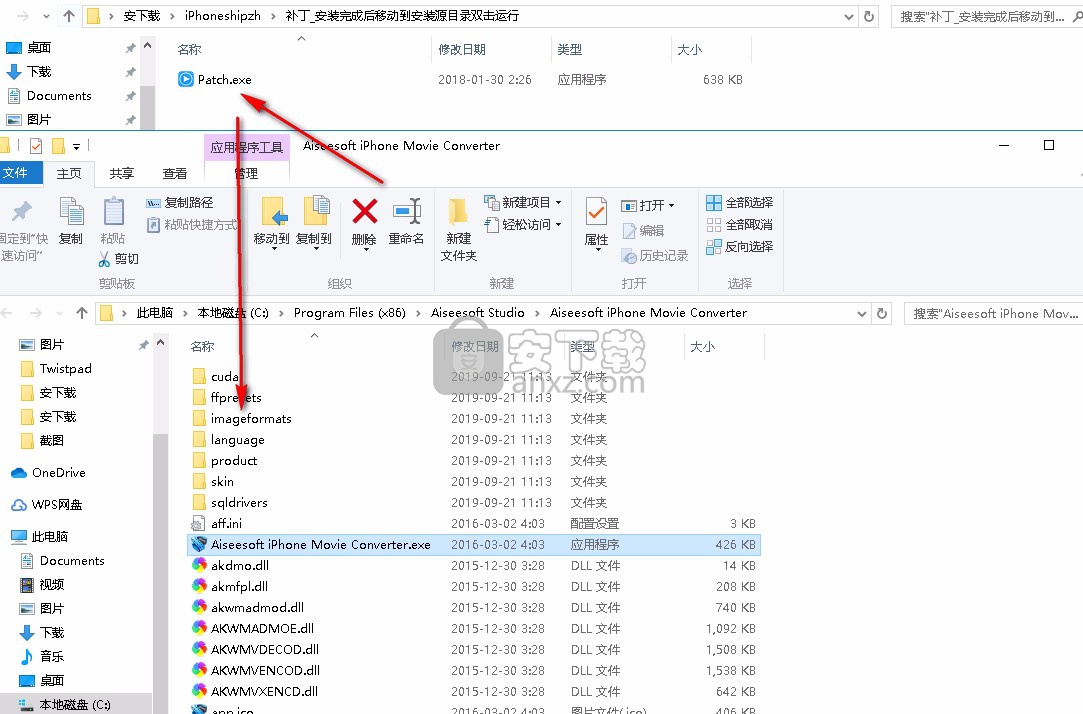This screenshot has height=714, width=1083.
Task: Select AKWMVENCOD.dll file
Action: (x=265, y=670)
